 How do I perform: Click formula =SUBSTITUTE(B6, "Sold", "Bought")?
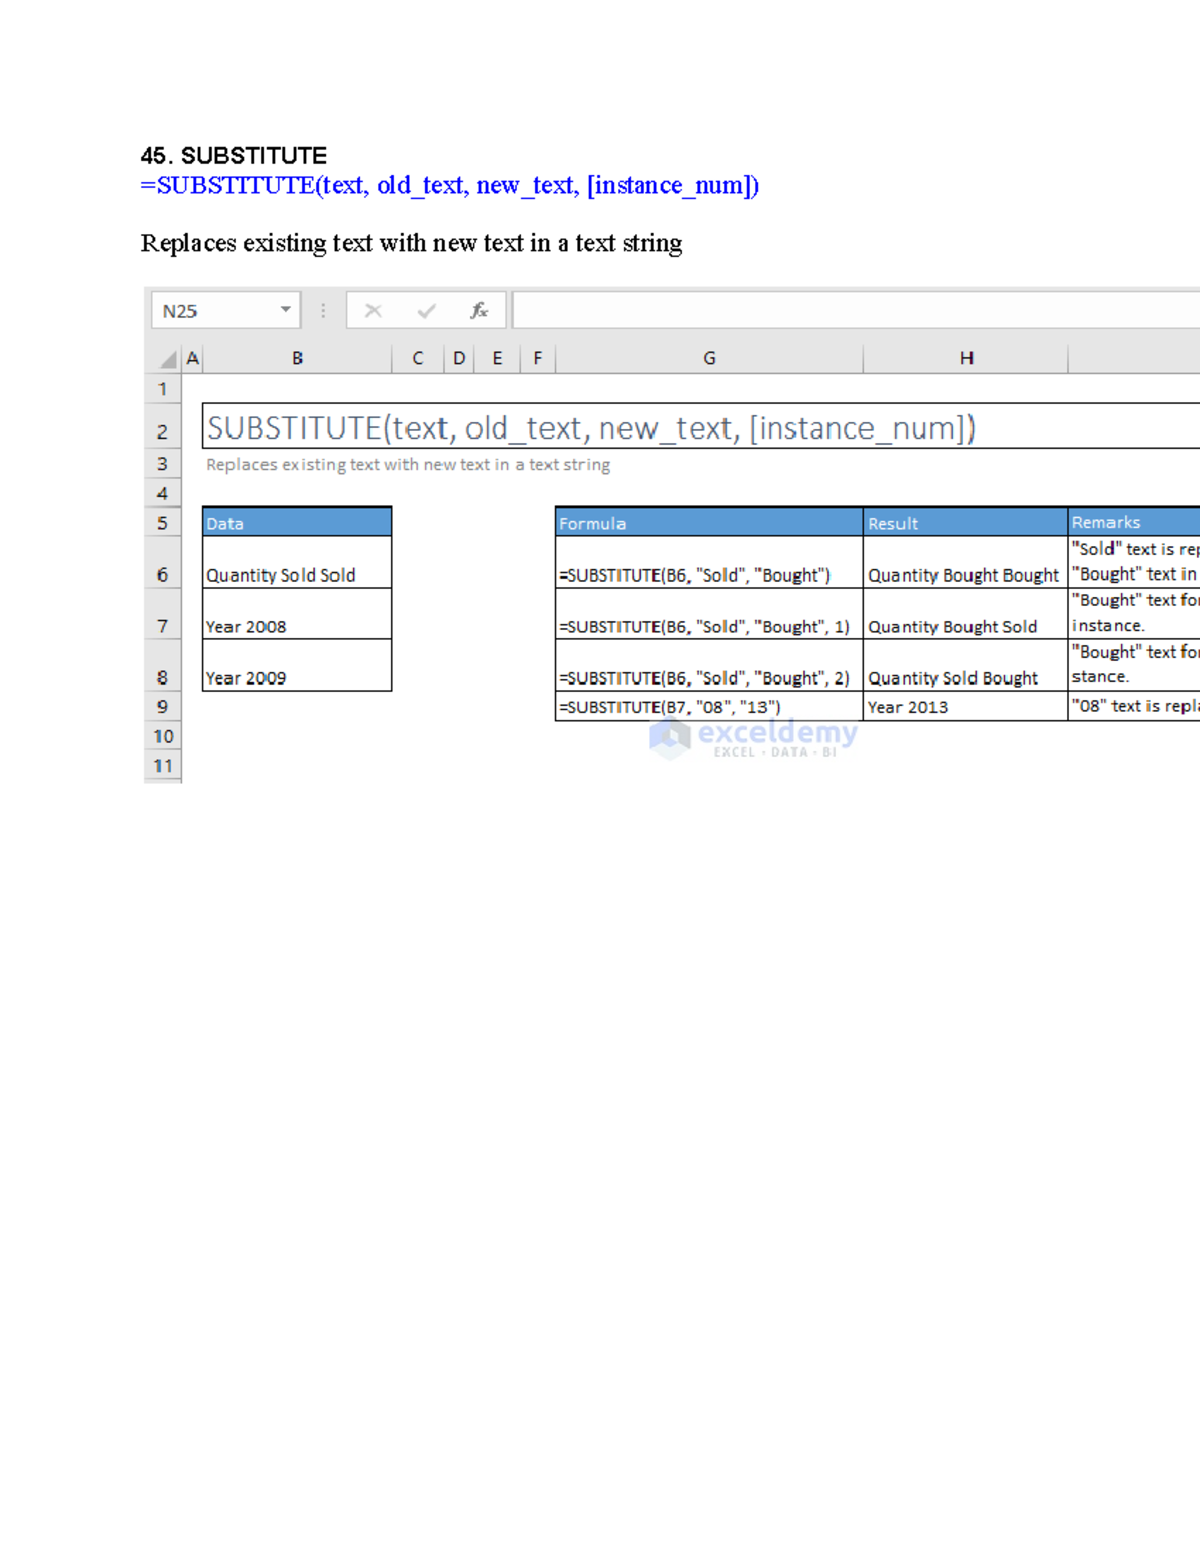tap(709, 563)
